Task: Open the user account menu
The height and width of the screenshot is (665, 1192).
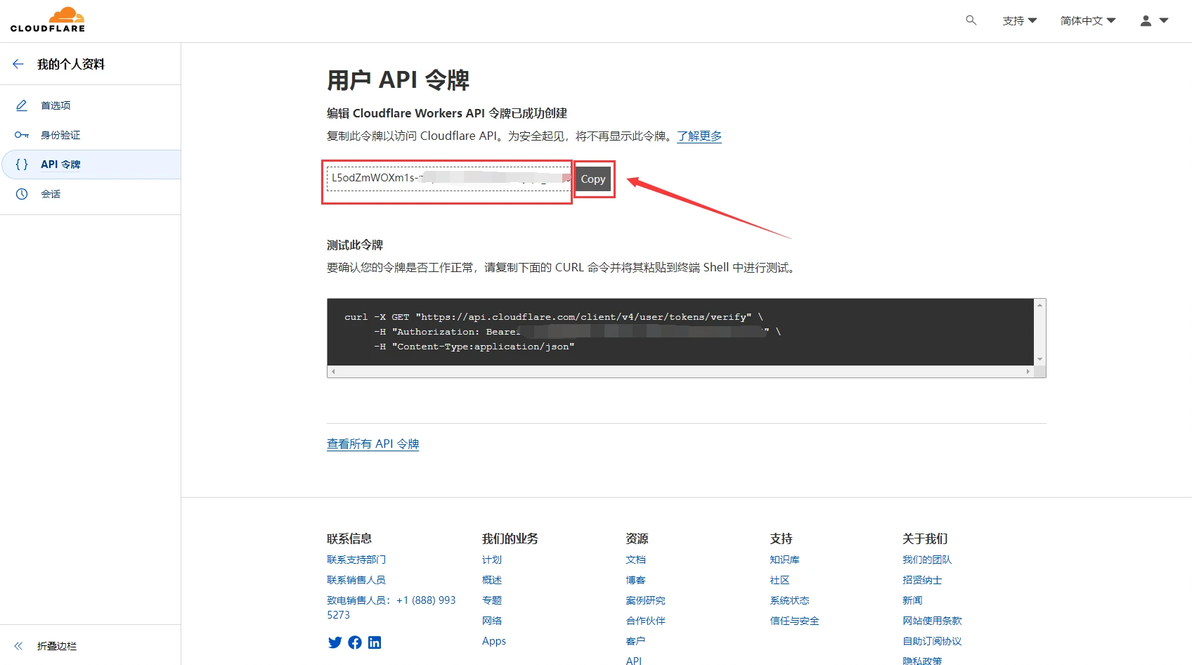Action: pos(1153,21)
